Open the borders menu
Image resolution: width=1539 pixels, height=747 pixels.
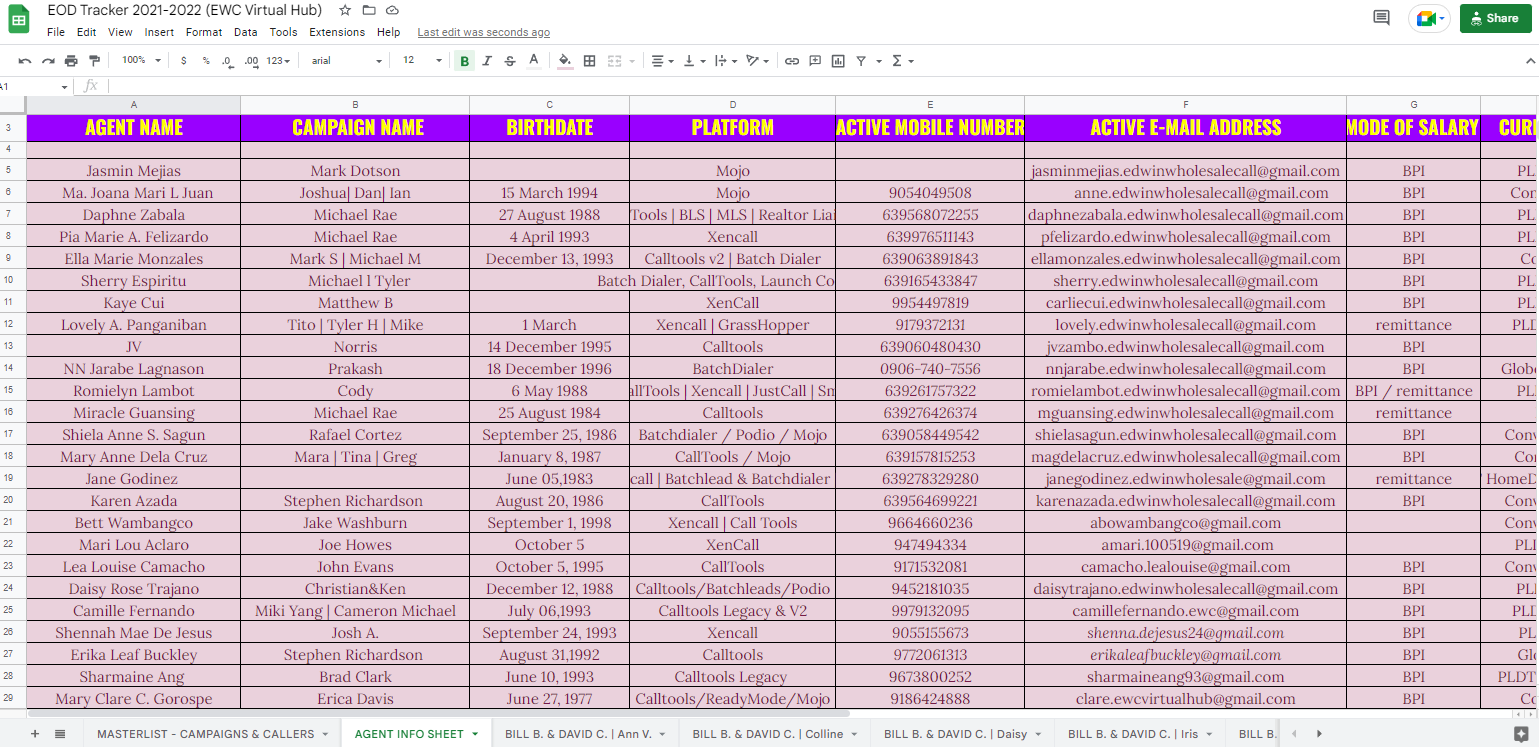coord(590,61)
